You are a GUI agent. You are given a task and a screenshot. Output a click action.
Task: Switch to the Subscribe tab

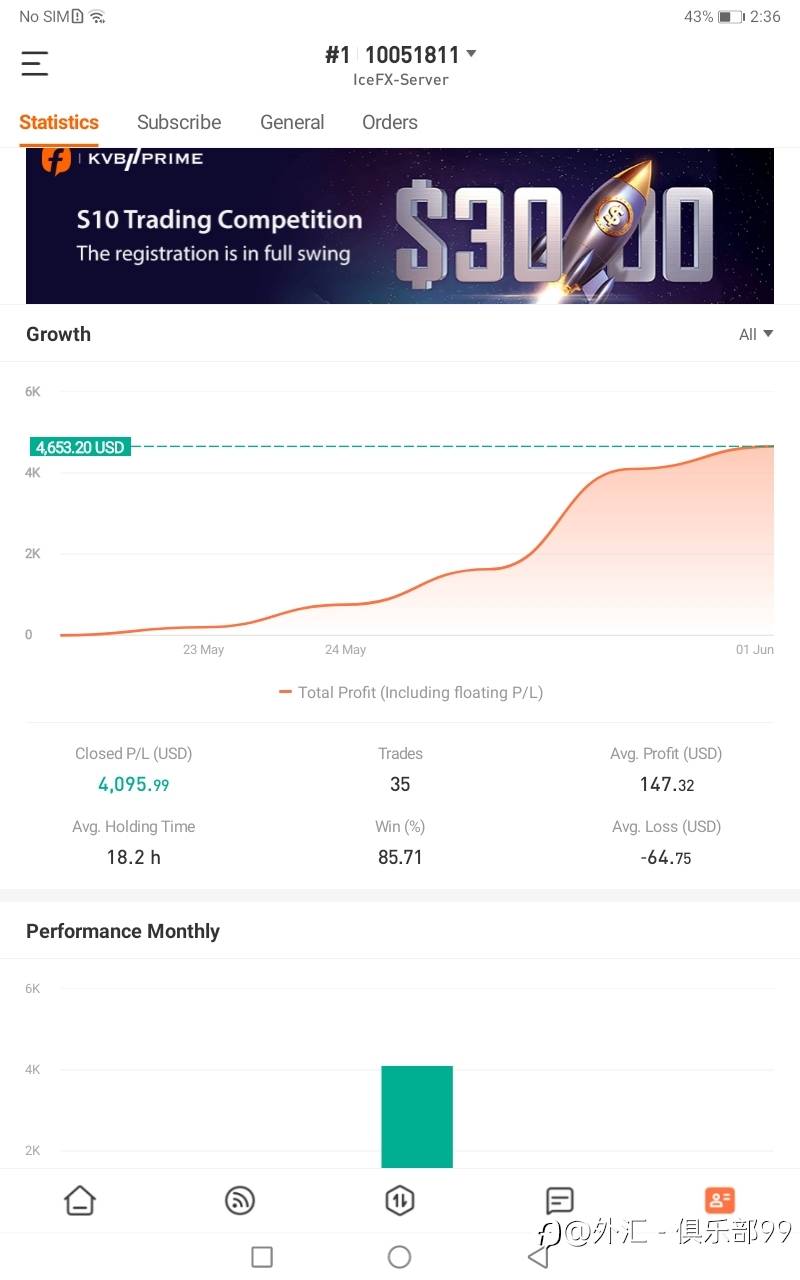(x=179, y=122)
